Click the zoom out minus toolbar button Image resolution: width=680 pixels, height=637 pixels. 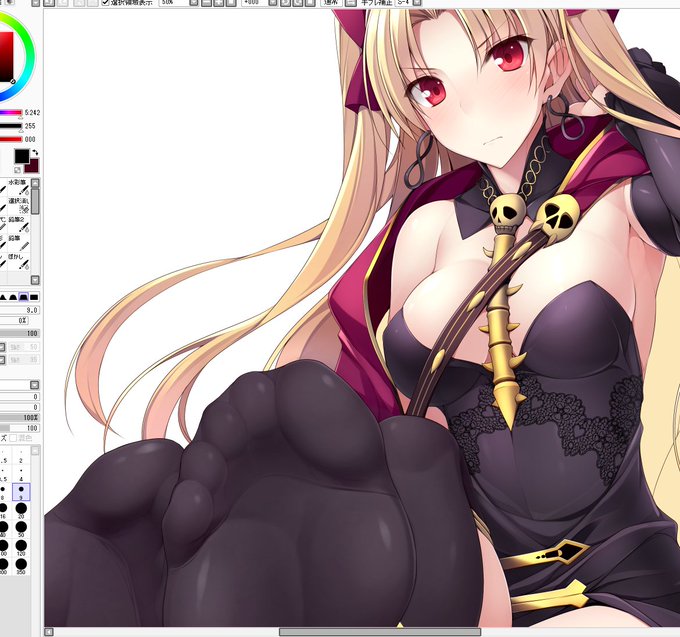tap(207, 3)
